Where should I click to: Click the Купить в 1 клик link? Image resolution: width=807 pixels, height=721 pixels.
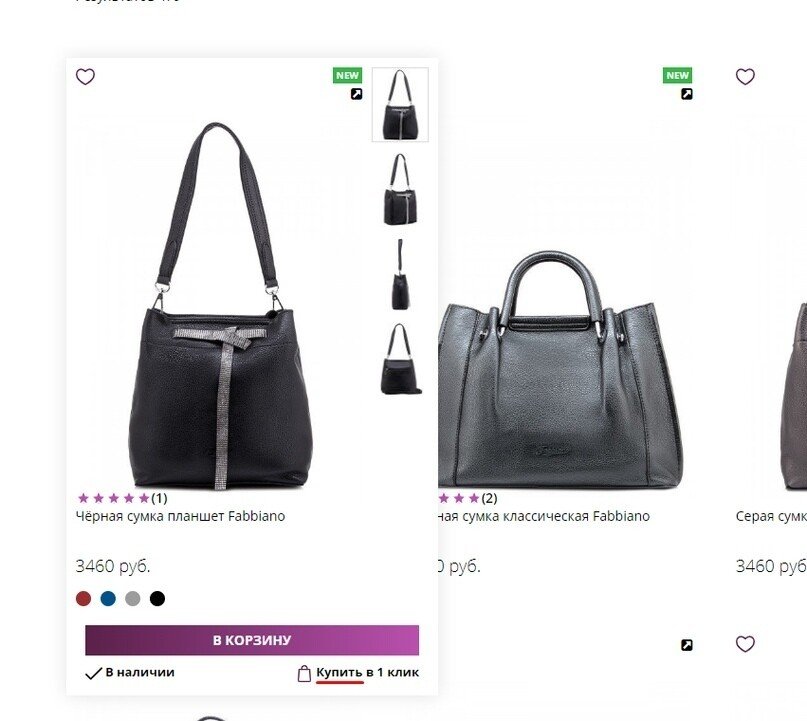tap(367, 672)
